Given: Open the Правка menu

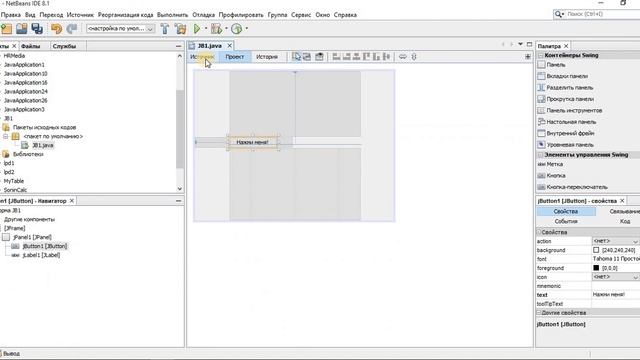Looking at the screenshot, I should [x=11, y=15].
